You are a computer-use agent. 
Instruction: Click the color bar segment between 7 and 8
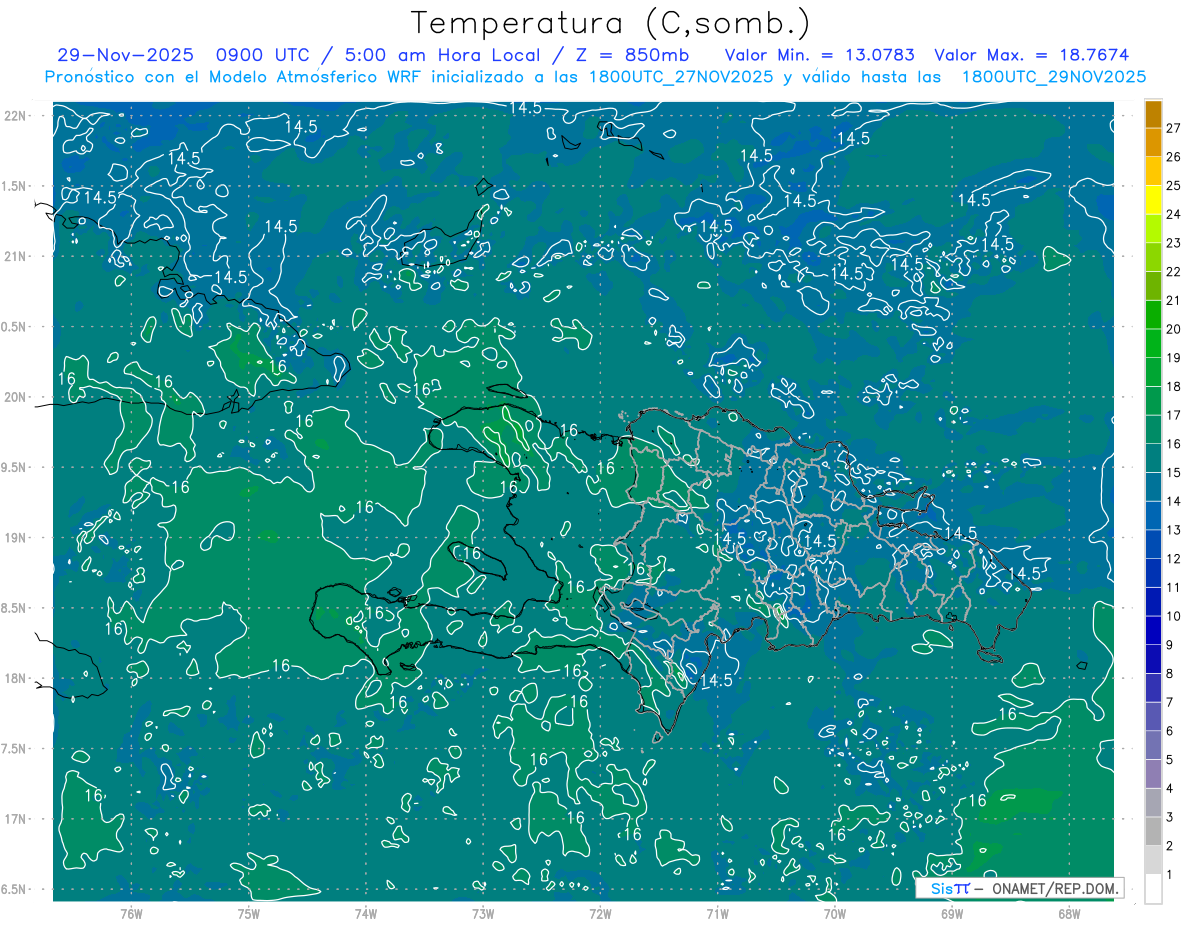tap(1153, 688)
